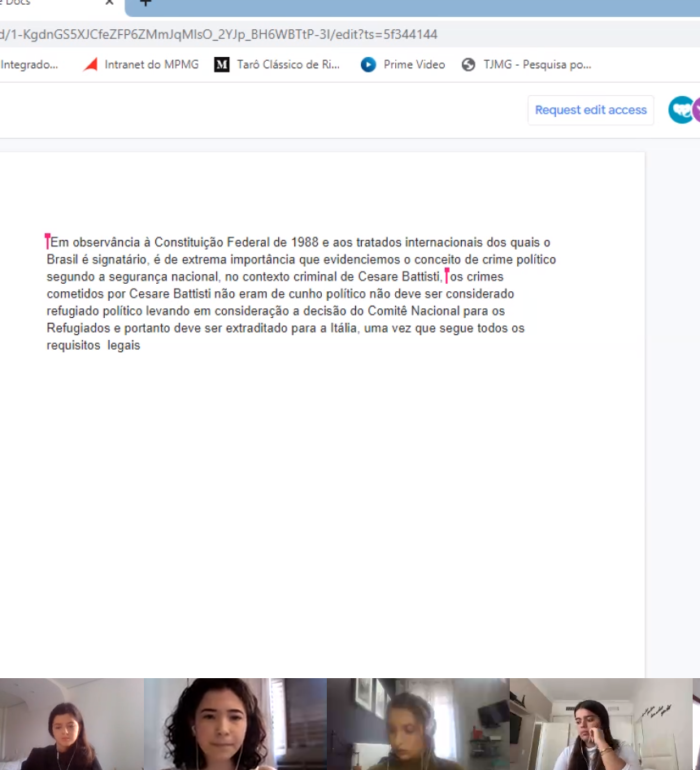Close the Docs browser tab
This screenshot has height=770, width=700.
(109, 3)
